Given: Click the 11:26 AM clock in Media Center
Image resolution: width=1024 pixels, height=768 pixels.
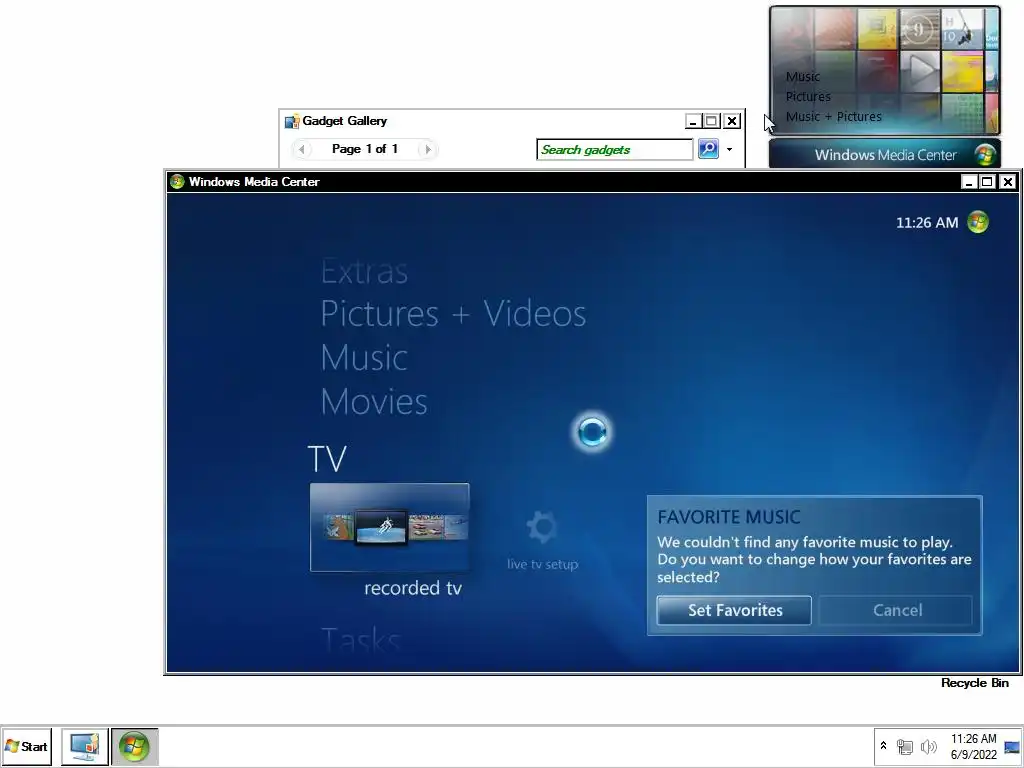Looking at the screenshot, I should pyautogui.click(x=927, y=223).
